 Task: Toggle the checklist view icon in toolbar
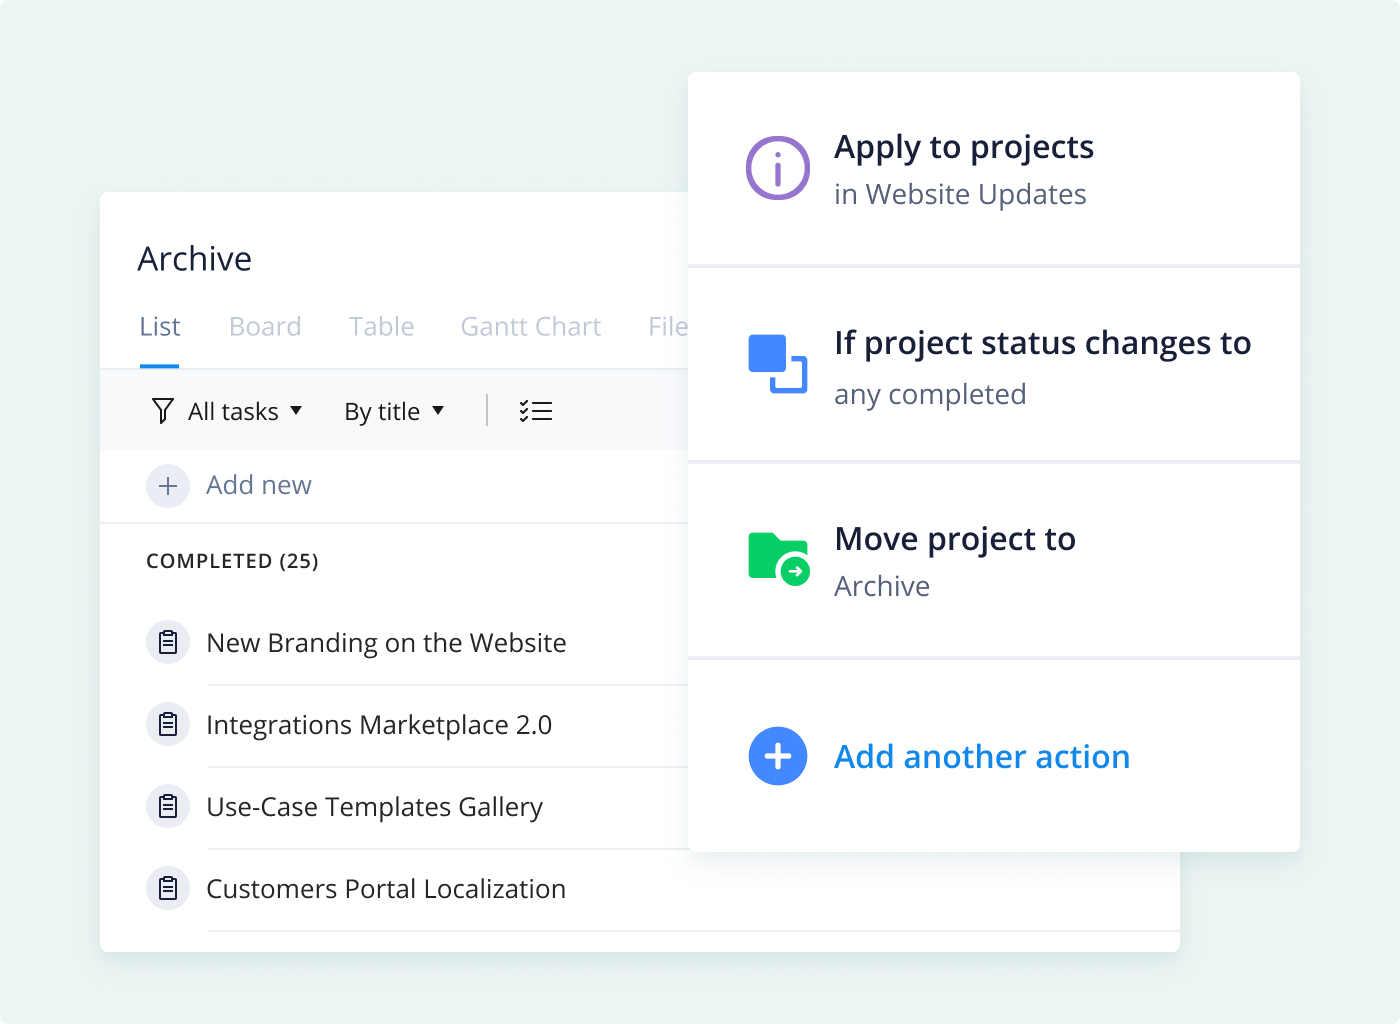coord(536,411)
